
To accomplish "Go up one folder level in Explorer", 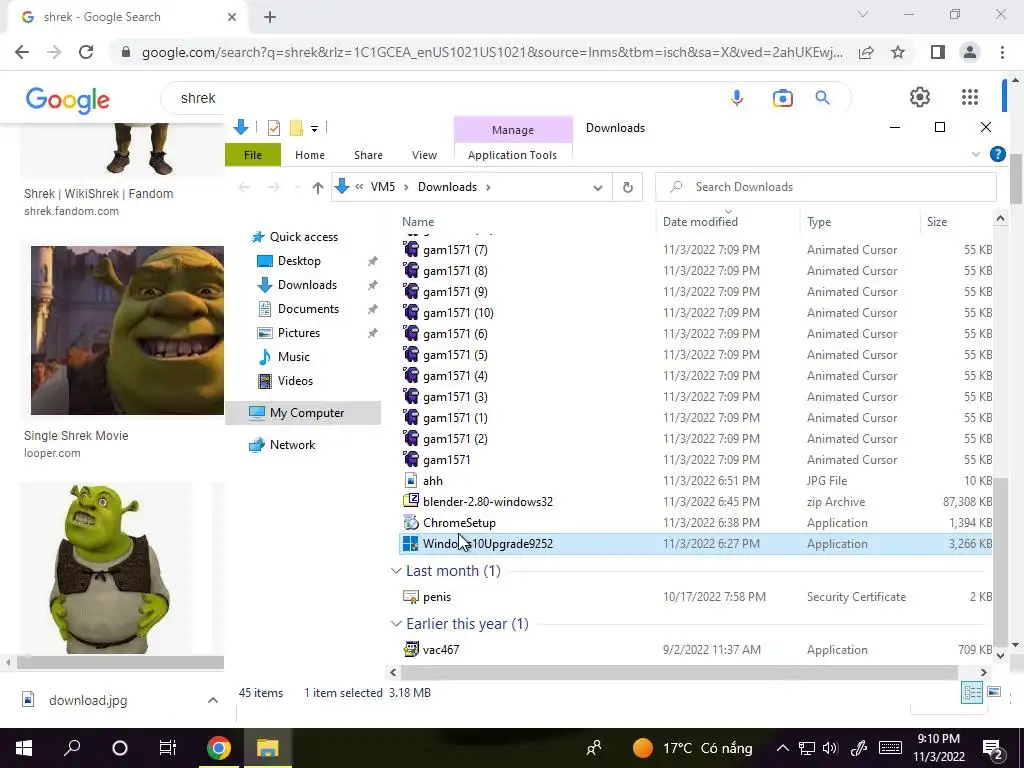I will click(317, 187).
